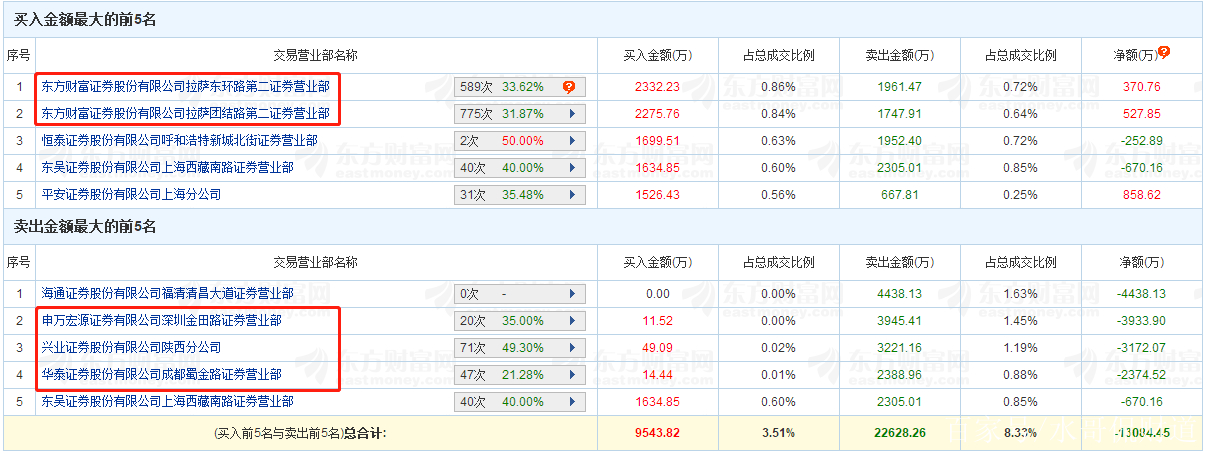
Task: Click the net amount -4438.13
Action: click(x=1142, y=294)
